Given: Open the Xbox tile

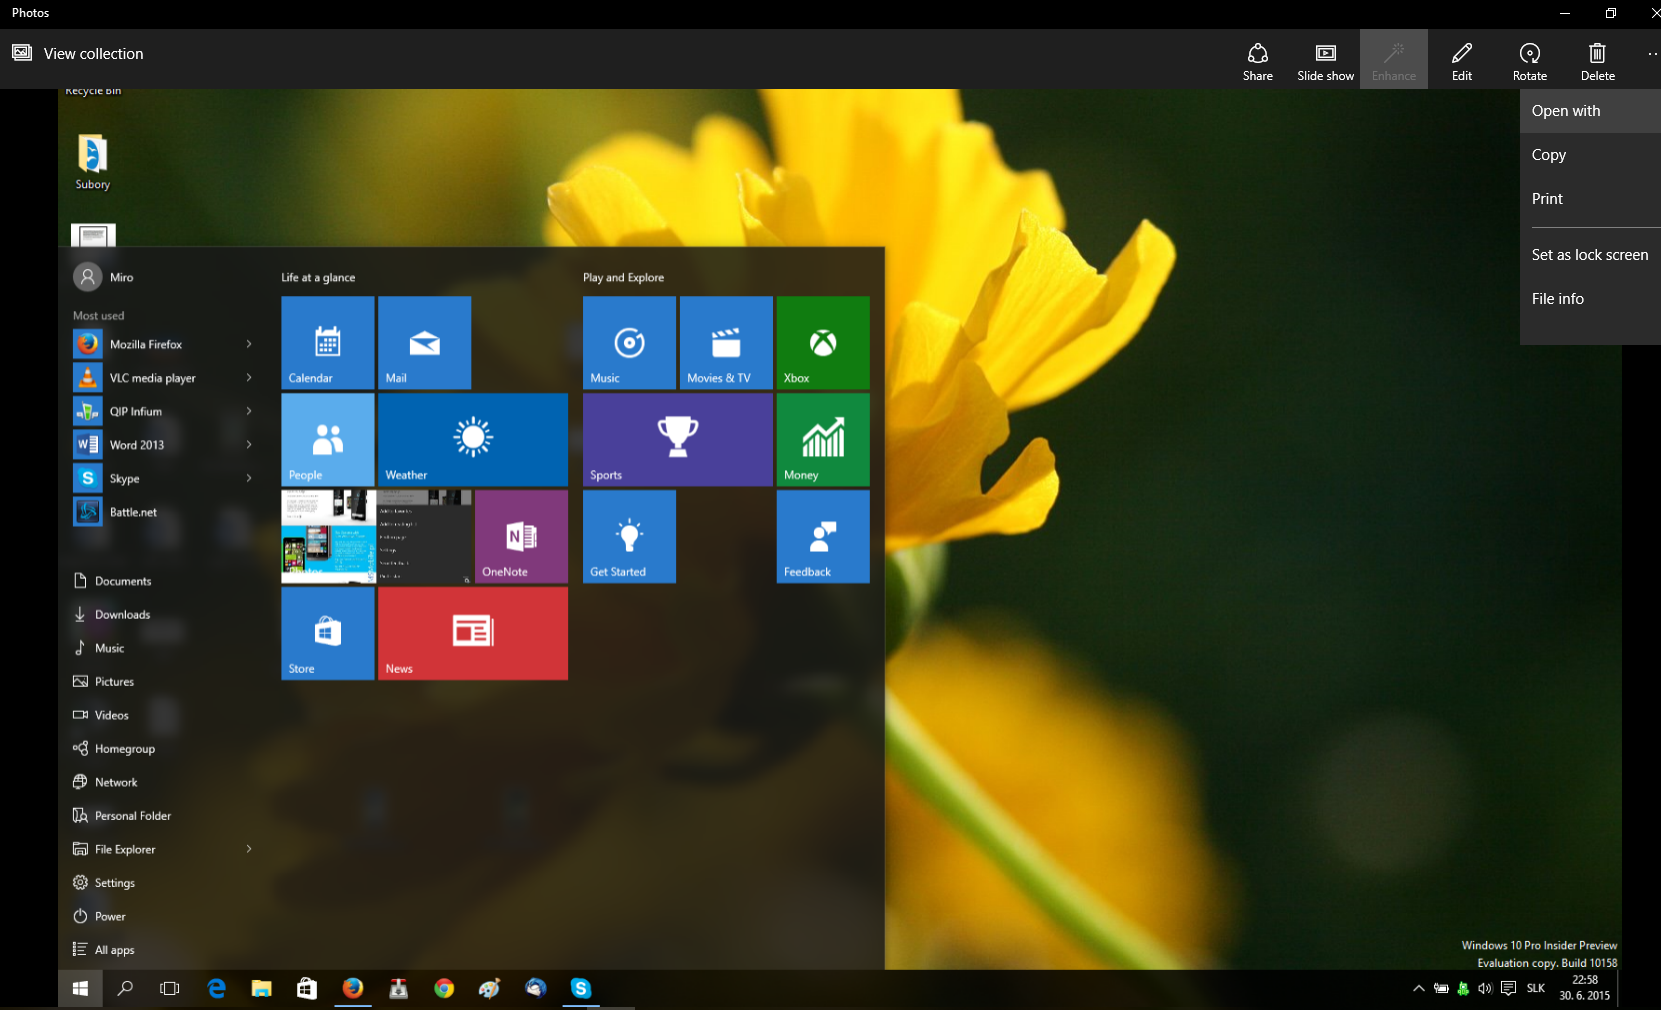Looking at the screenshot, I should coord(823,343).
